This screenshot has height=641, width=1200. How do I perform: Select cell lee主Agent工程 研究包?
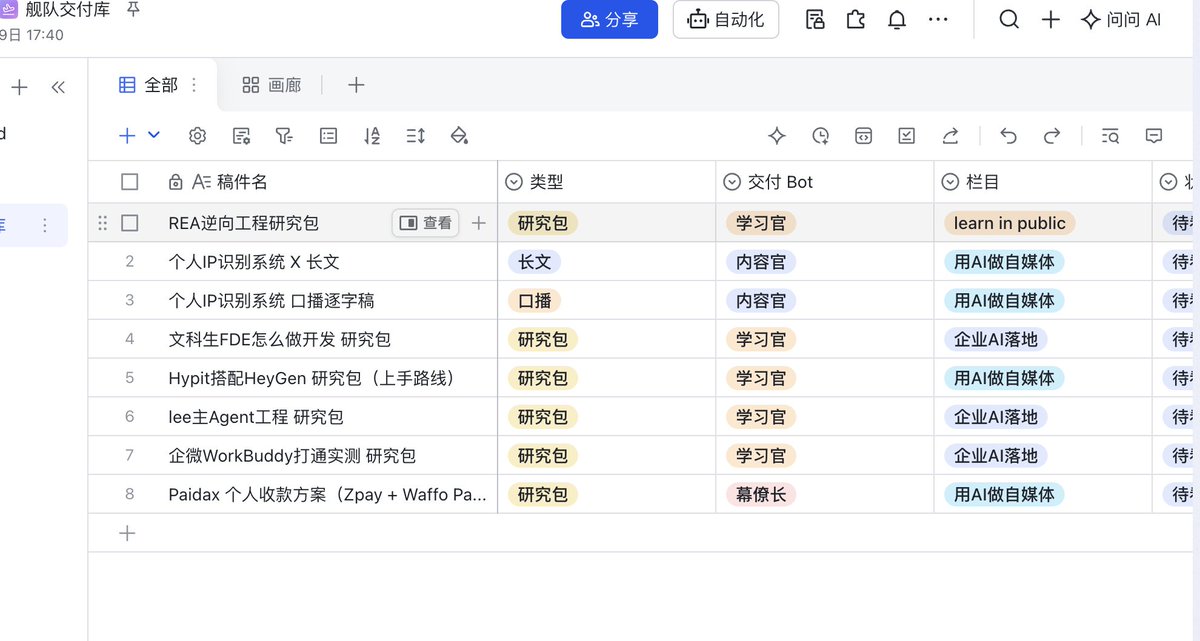256,417
